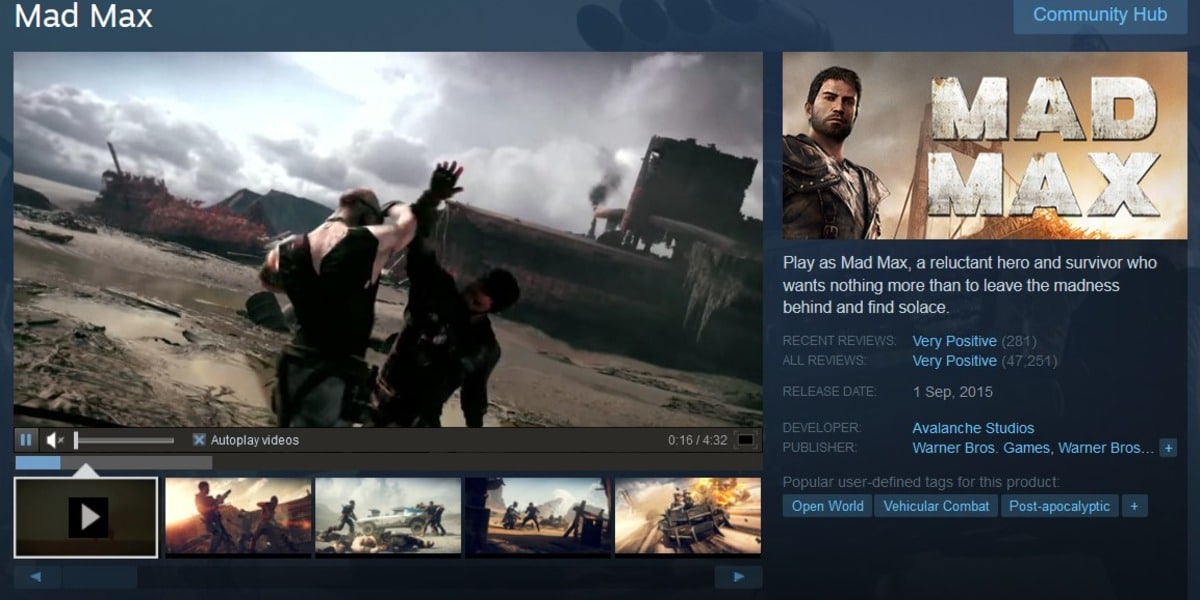View Very Positive recent reviews
The image size is (1200, 600).
[955, 341]
